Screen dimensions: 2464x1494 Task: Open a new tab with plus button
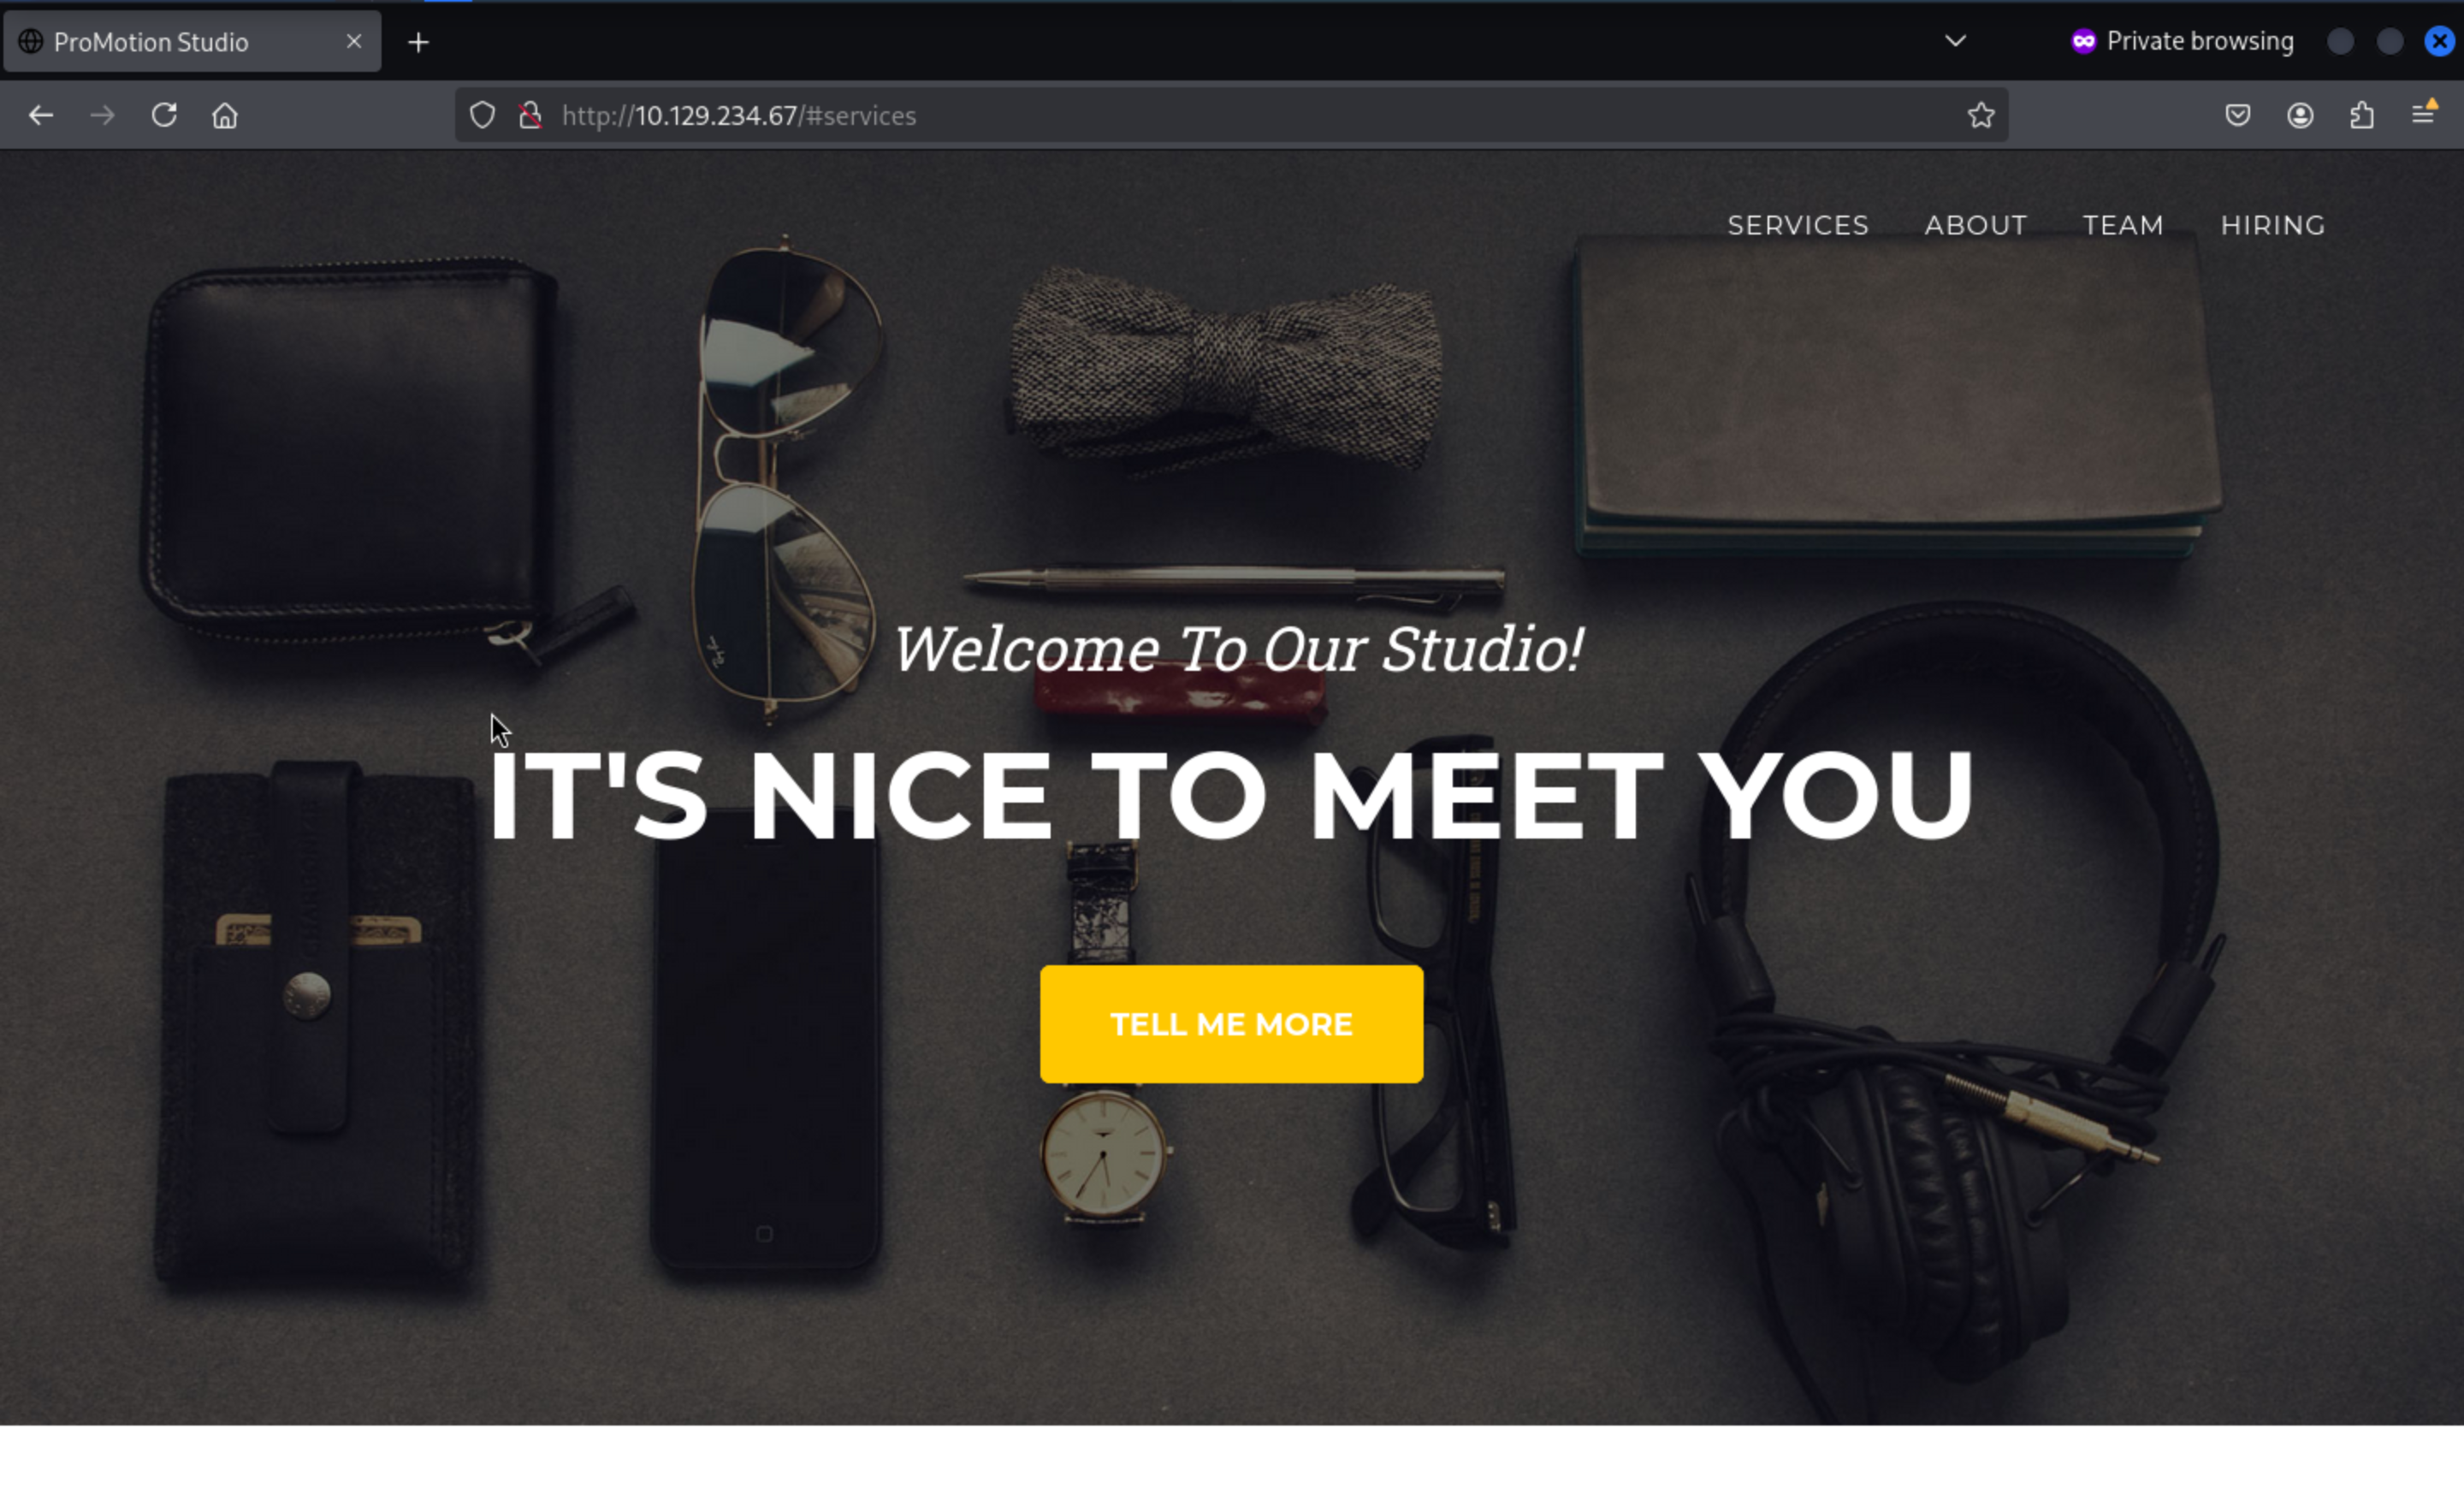pyautogui.click(x=419, y=42)
